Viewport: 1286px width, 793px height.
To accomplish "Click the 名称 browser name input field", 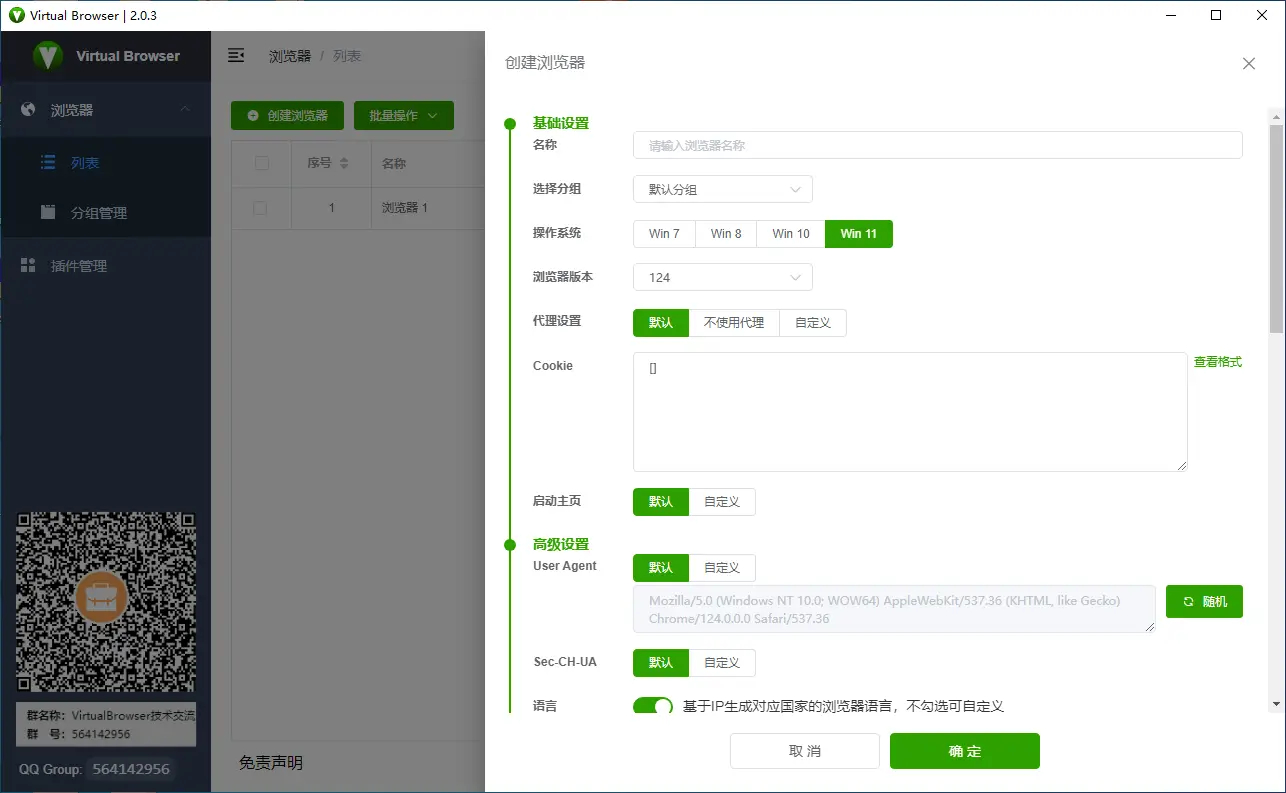I will coord(937,145).
